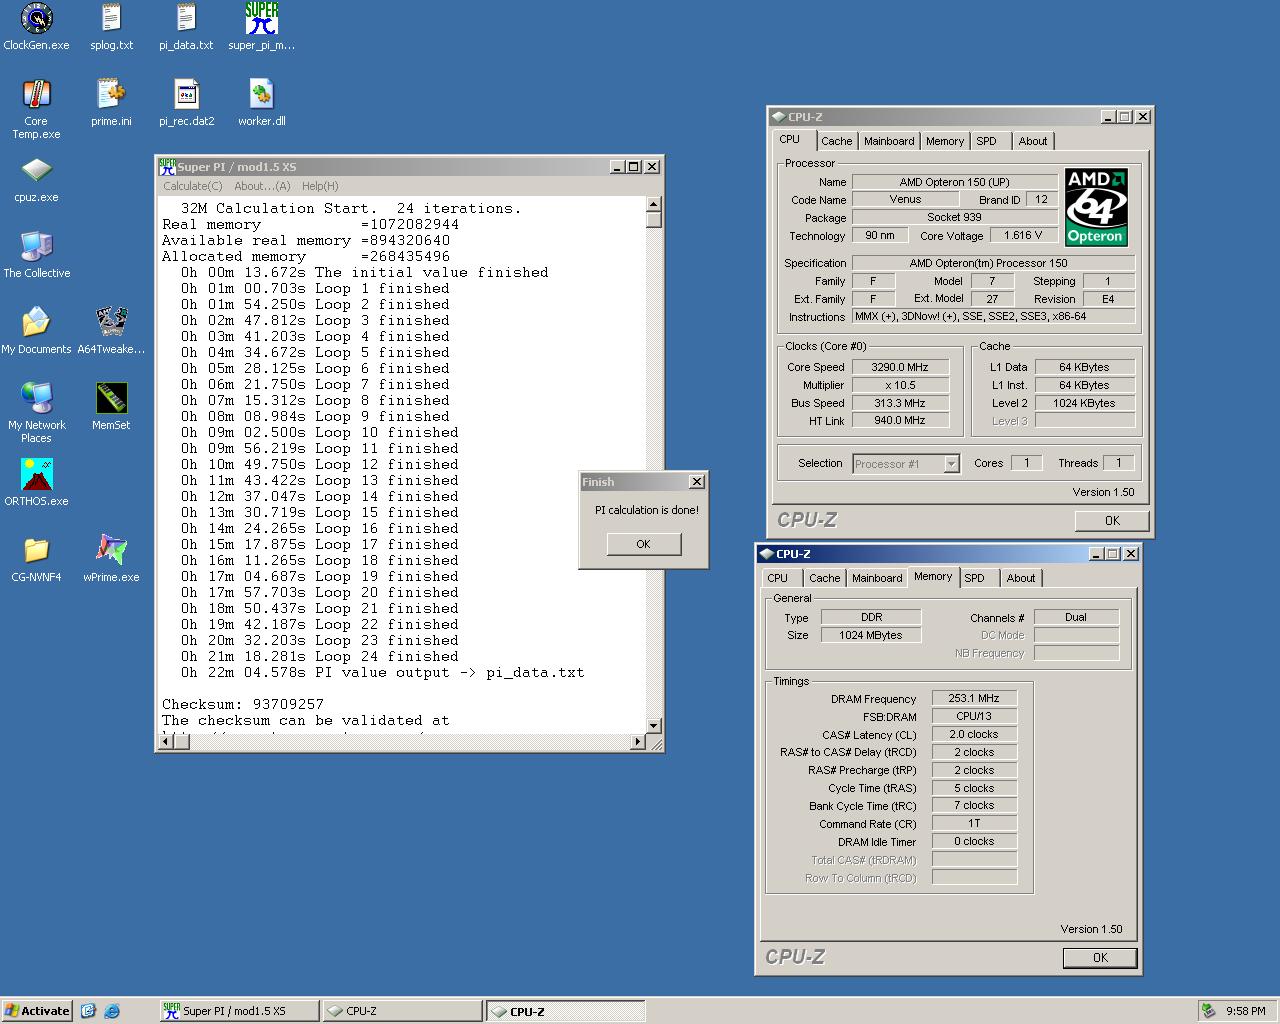Close the Finish dialog
Viewport: 1280px width, 1024px height.
(x=697, y=482)
